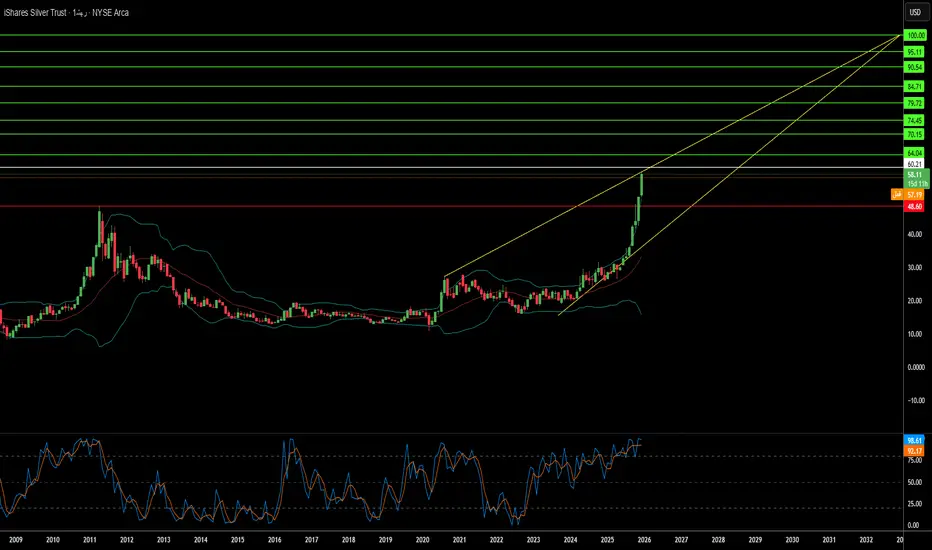The height and width of the screenshot is (550, 932).
Task: Click the current price 58.11 label
Action: [915, 175]
